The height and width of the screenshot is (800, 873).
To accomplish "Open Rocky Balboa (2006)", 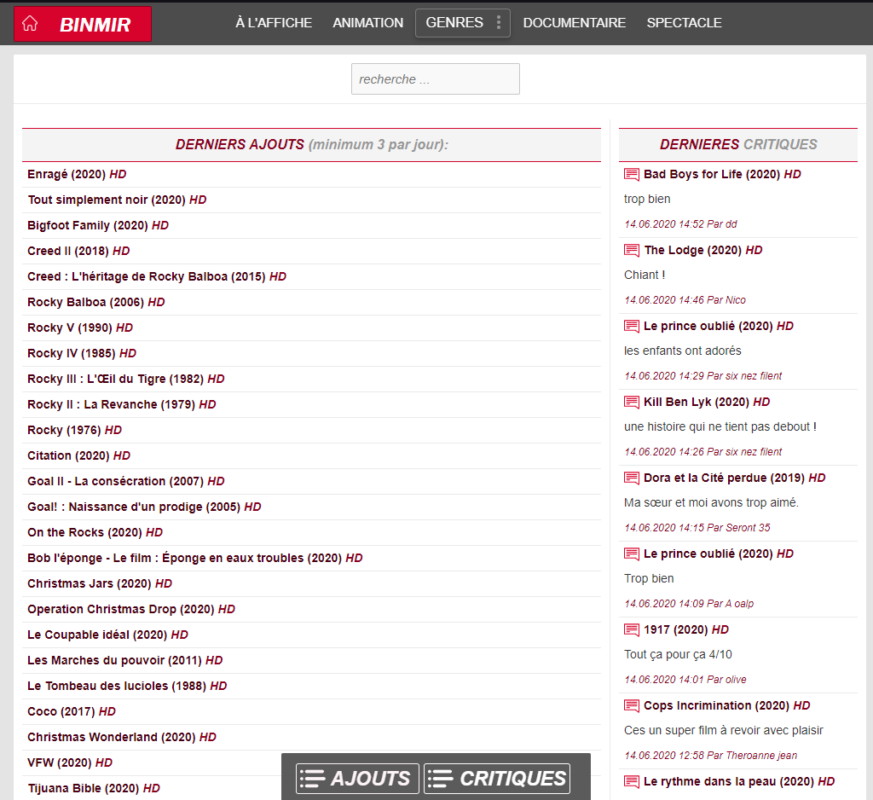I will (x=96, y=302).
